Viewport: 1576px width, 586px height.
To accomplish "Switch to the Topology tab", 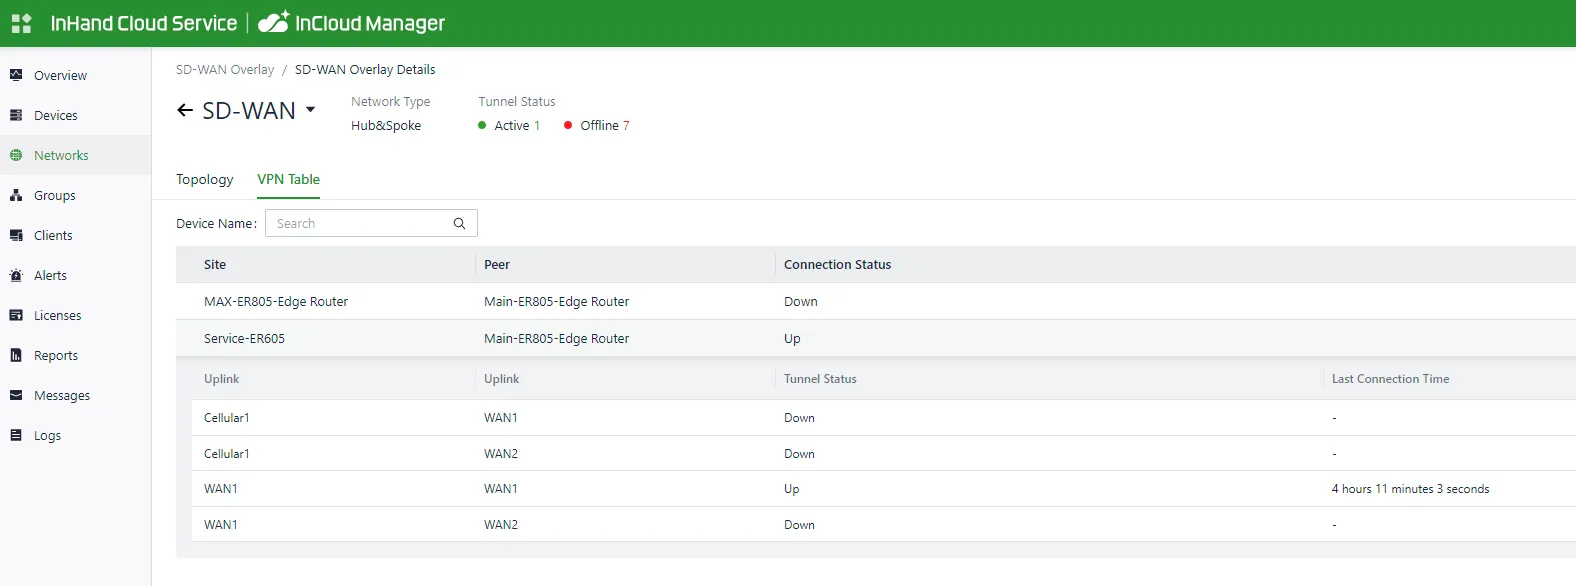I will [205, 179].
